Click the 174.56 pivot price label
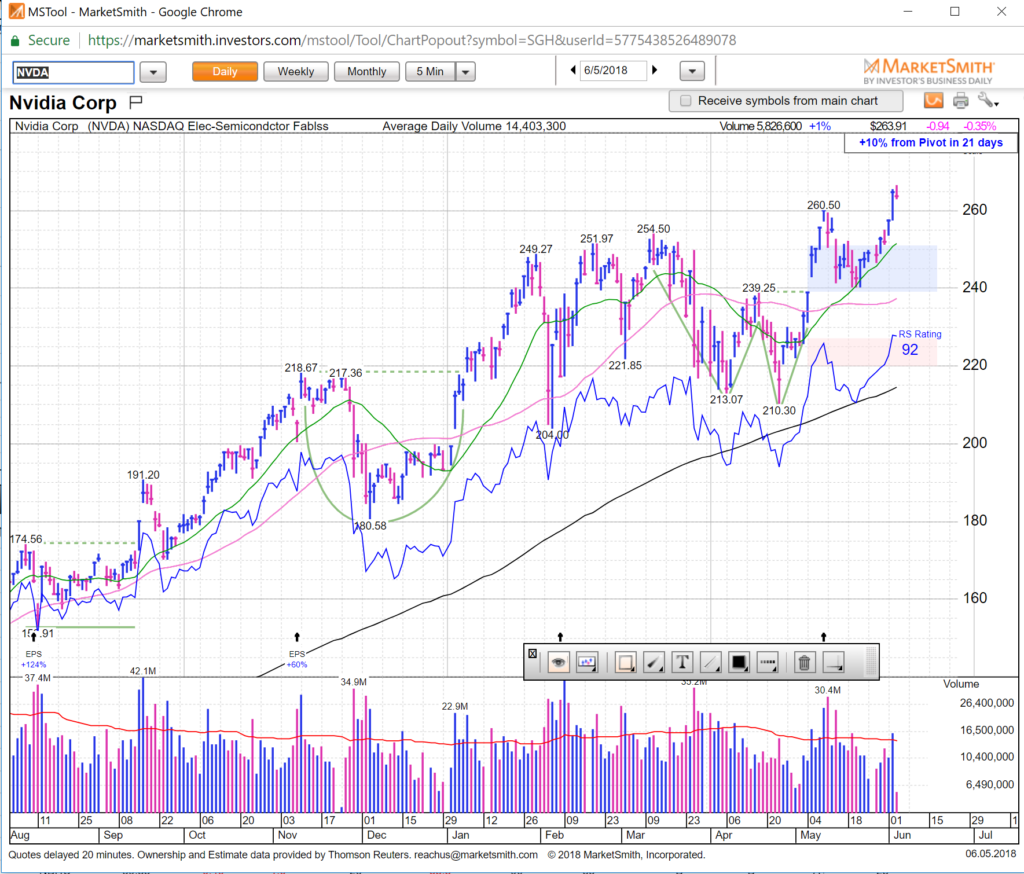 [26, 540]
